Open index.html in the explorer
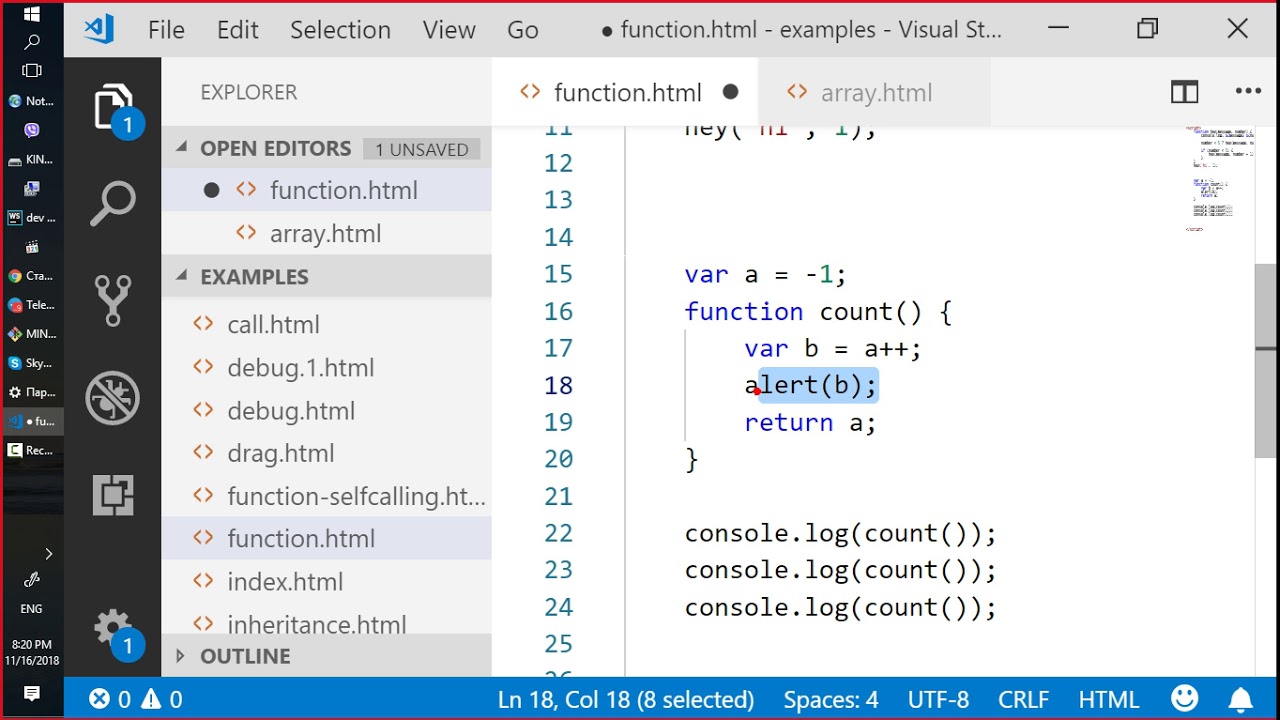 (326, 581)
